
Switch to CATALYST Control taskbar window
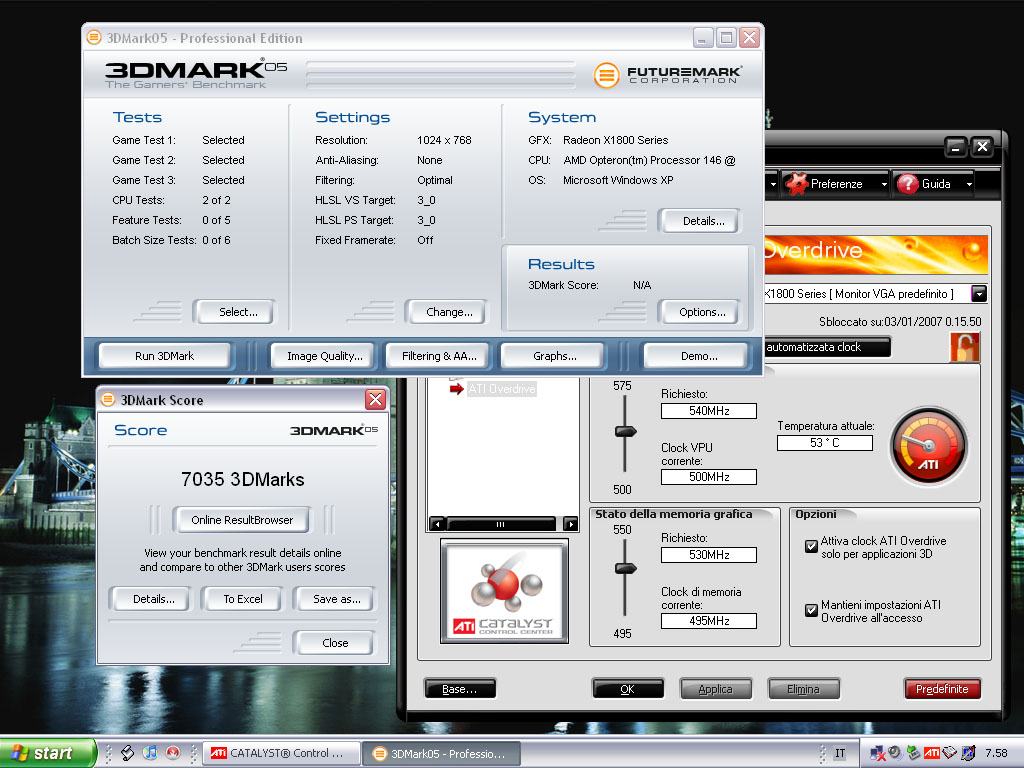pos(281,754)
